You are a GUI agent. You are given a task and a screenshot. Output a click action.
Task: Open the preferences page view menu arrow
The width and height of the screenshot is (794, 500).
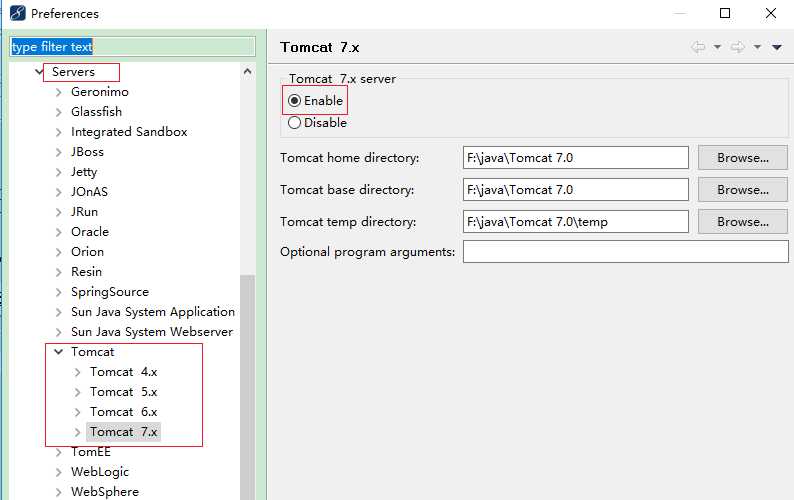point(777,47)
